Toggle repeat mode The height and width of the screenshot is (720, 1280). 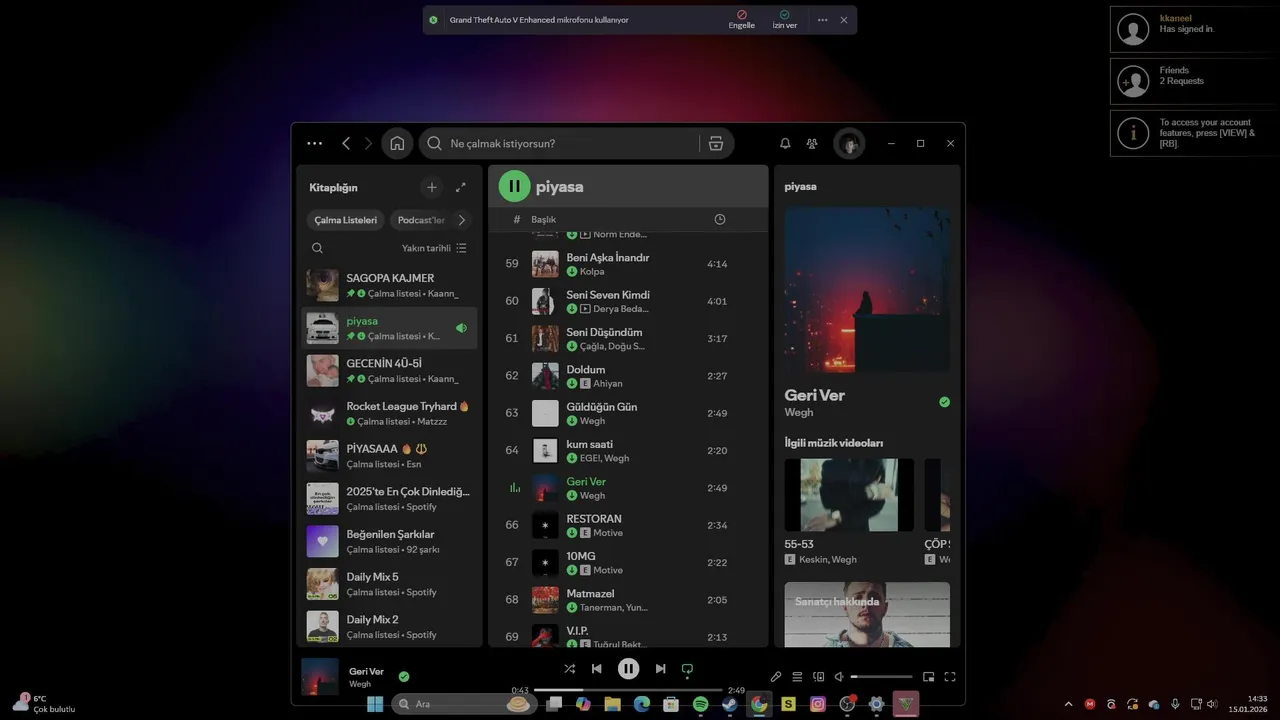tap(687, 669)
